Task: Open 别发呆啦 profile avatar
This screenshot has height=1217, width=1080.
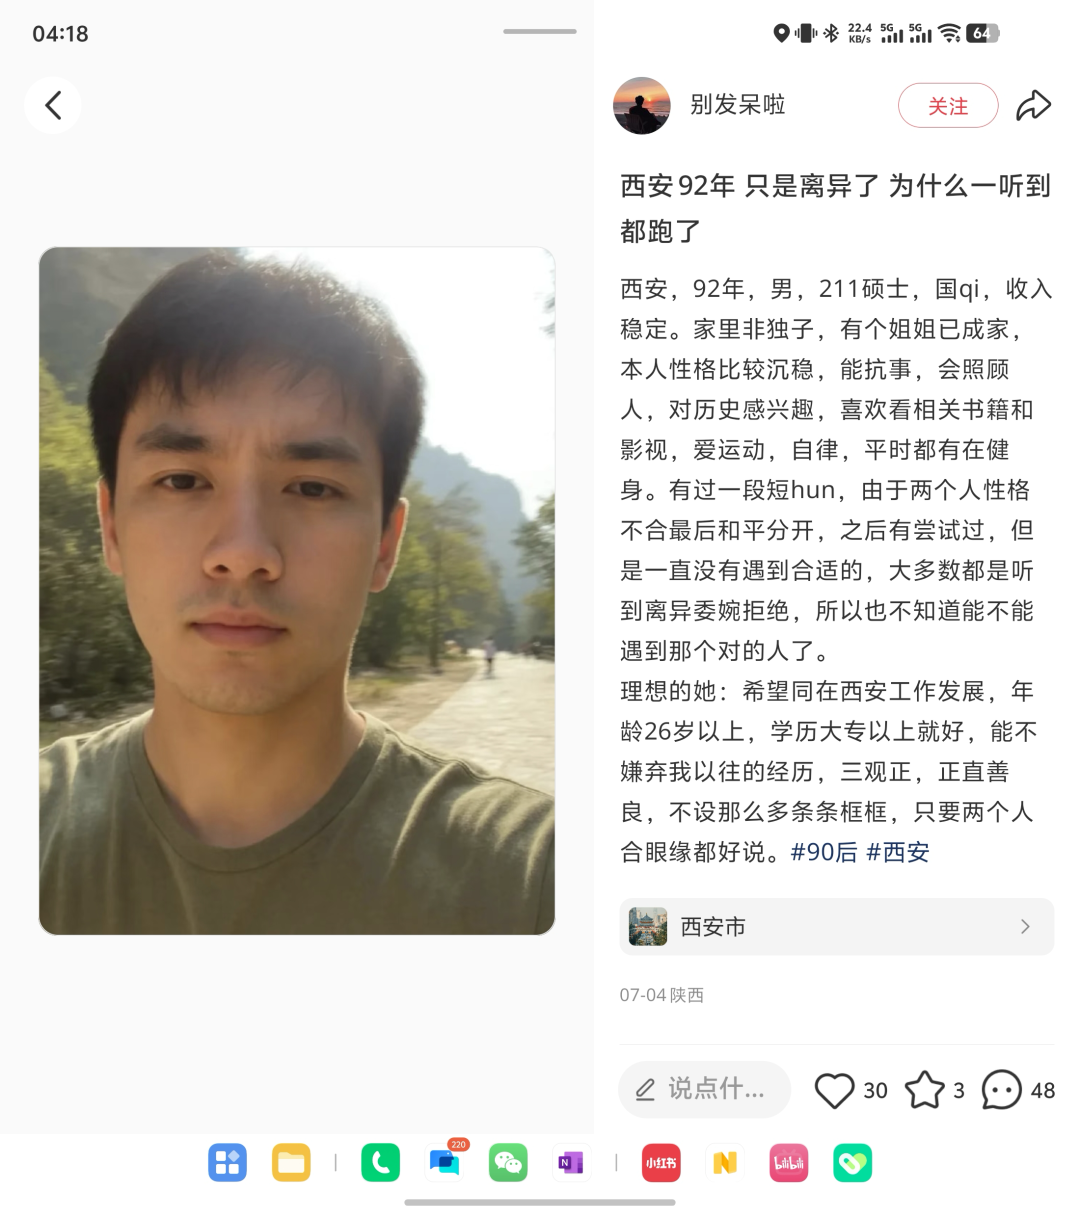Action: click(x=641, y=105)
